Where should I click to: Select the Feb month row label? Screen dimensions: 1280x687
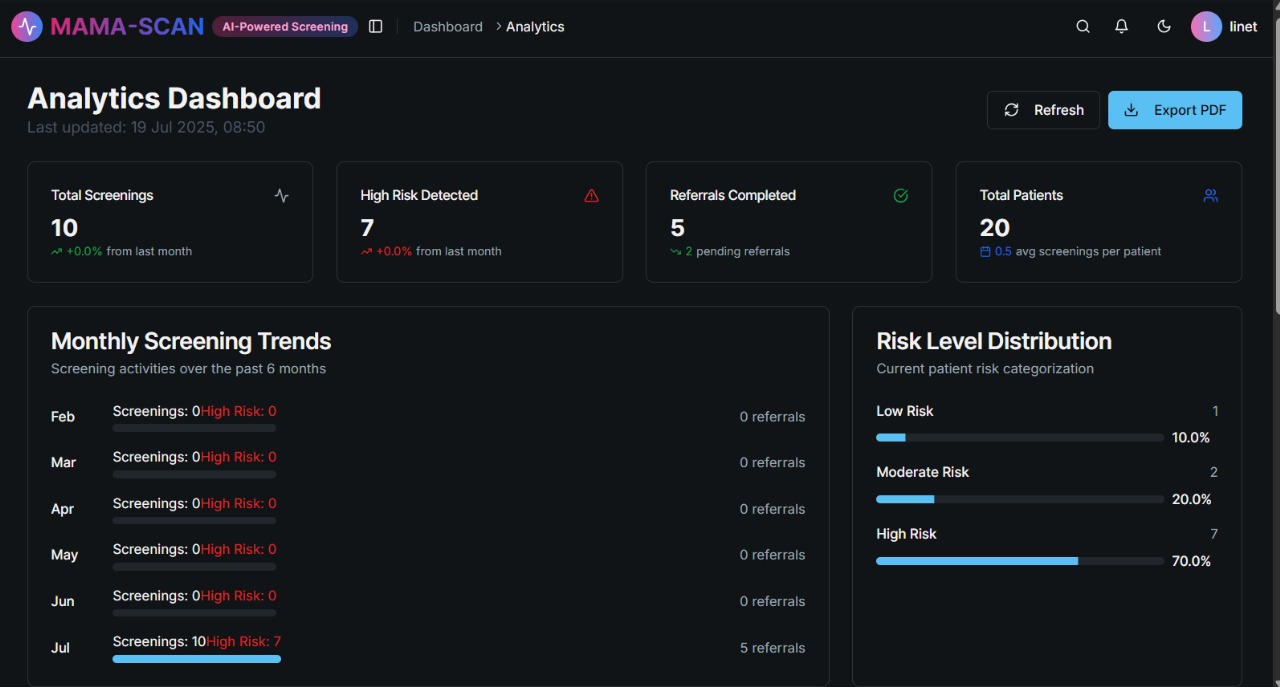(x=63, y=417)
